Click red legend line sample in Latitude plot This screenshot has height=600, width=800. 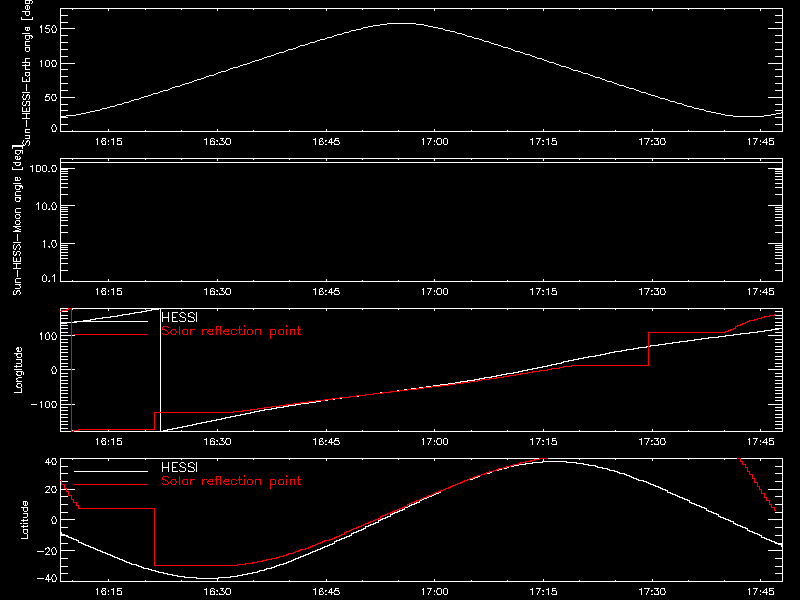111,485
